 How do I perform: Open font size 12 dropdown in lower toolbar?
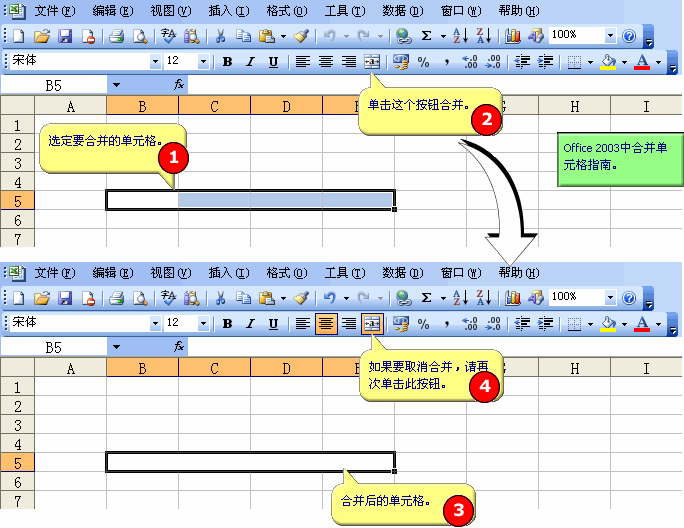point(203,323)
